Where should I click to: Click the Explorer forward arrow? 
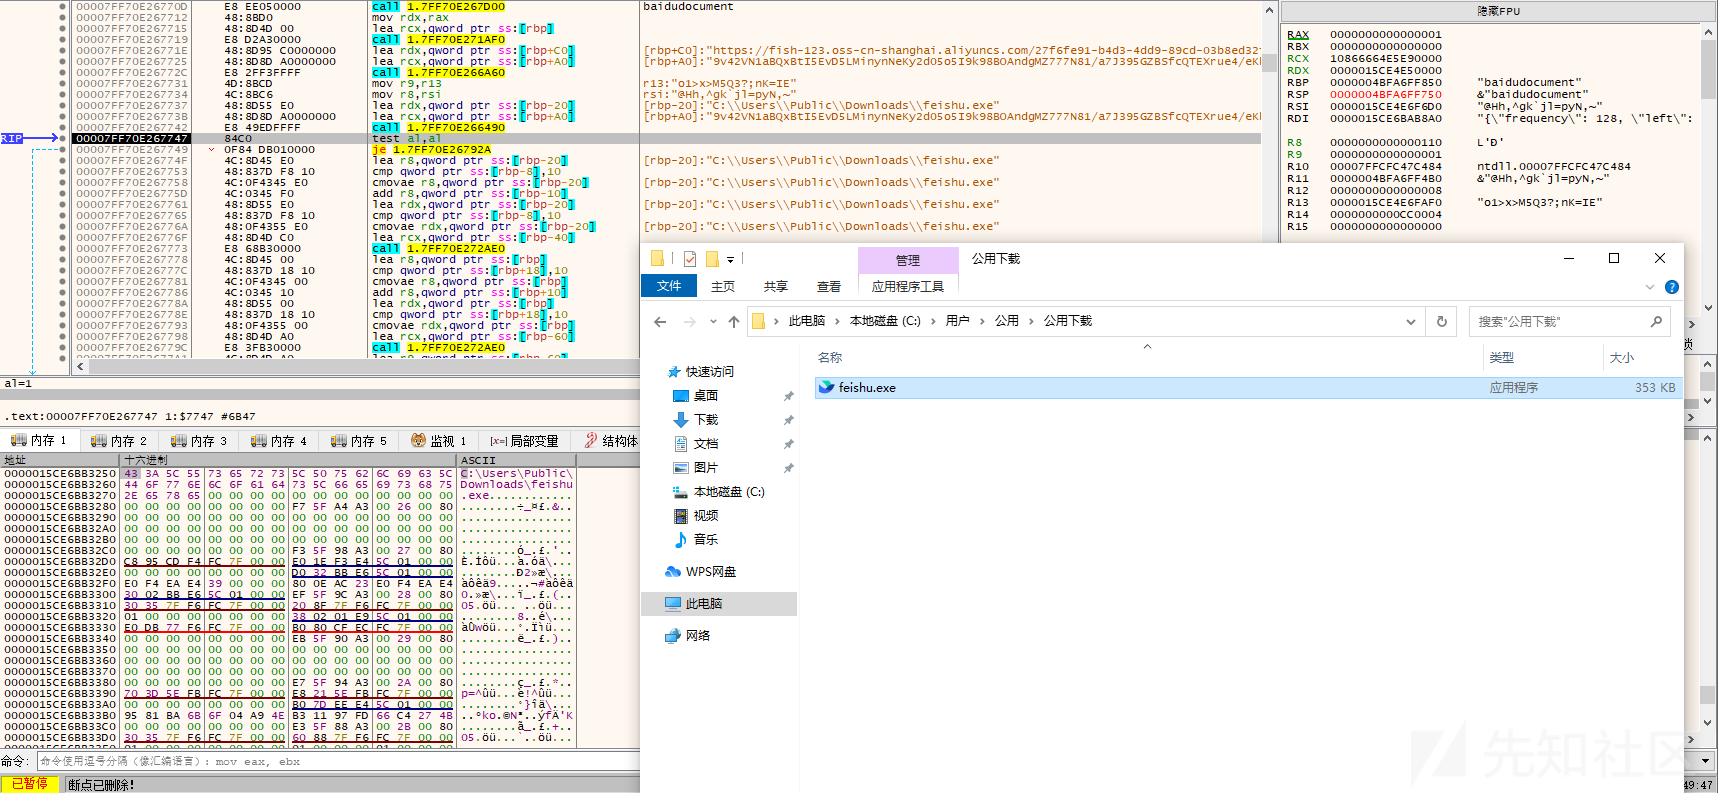coord(689,321)
